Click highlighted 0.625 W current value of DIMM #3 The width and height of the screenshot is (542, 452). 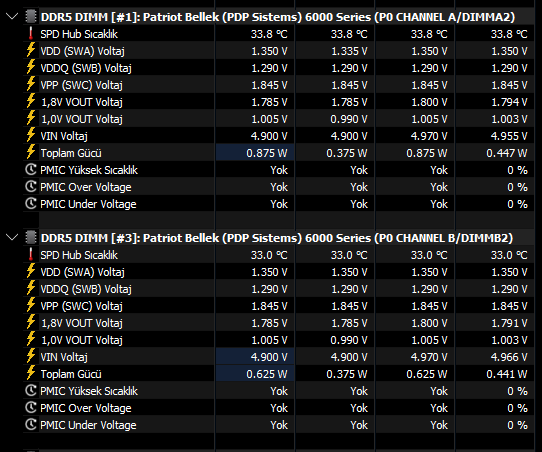point(267,374)
